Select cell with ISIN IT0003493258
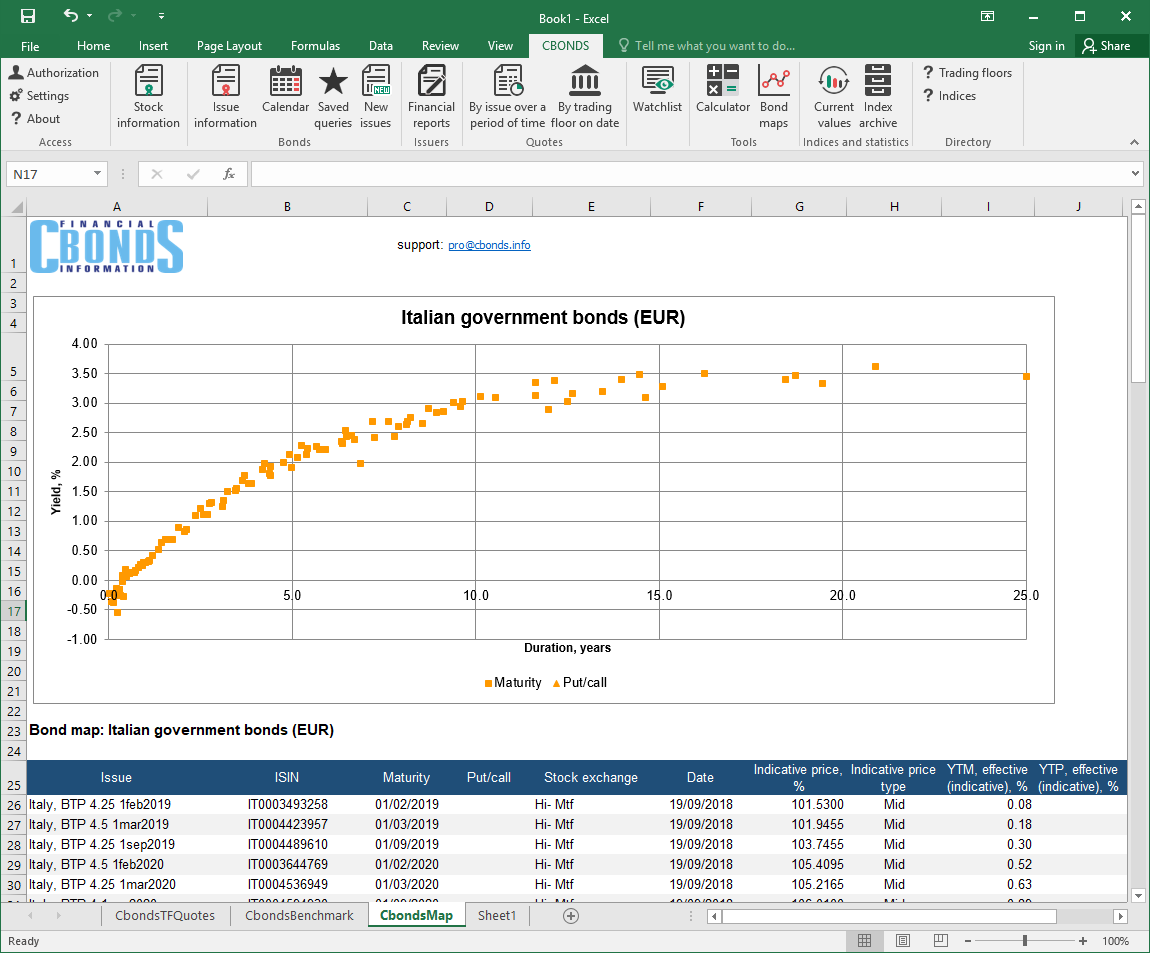 coord(287,805)
